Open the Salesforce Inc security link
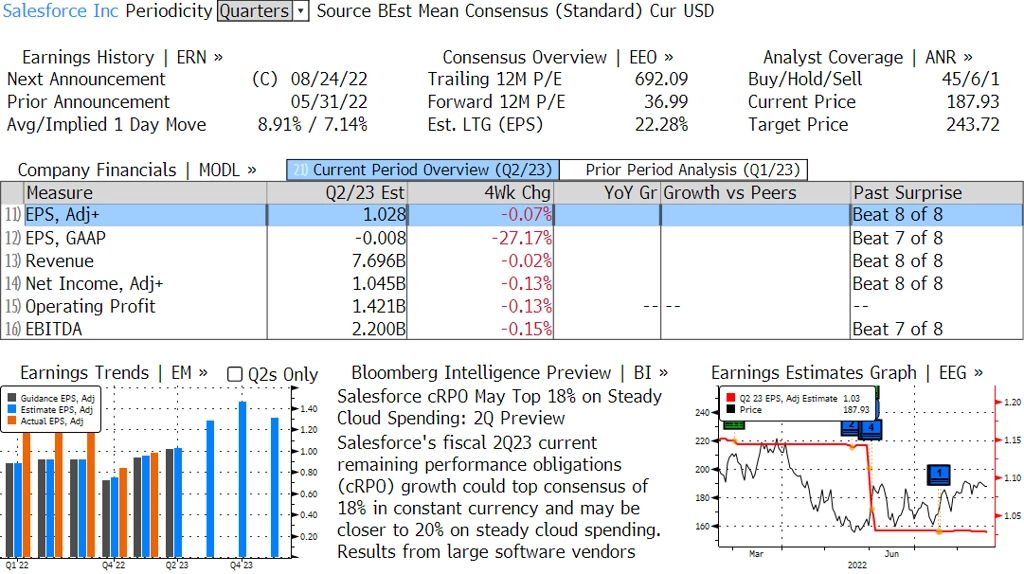 click(x=61, y=11)
